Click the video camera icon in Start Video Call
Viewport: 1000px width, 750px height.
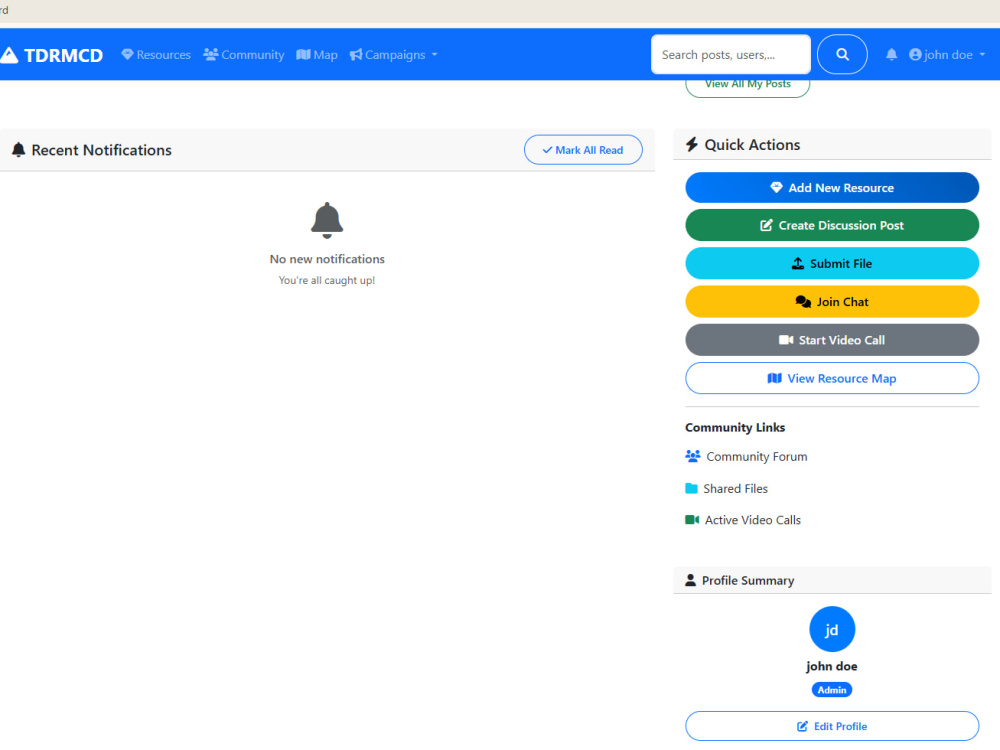point(786,340)
